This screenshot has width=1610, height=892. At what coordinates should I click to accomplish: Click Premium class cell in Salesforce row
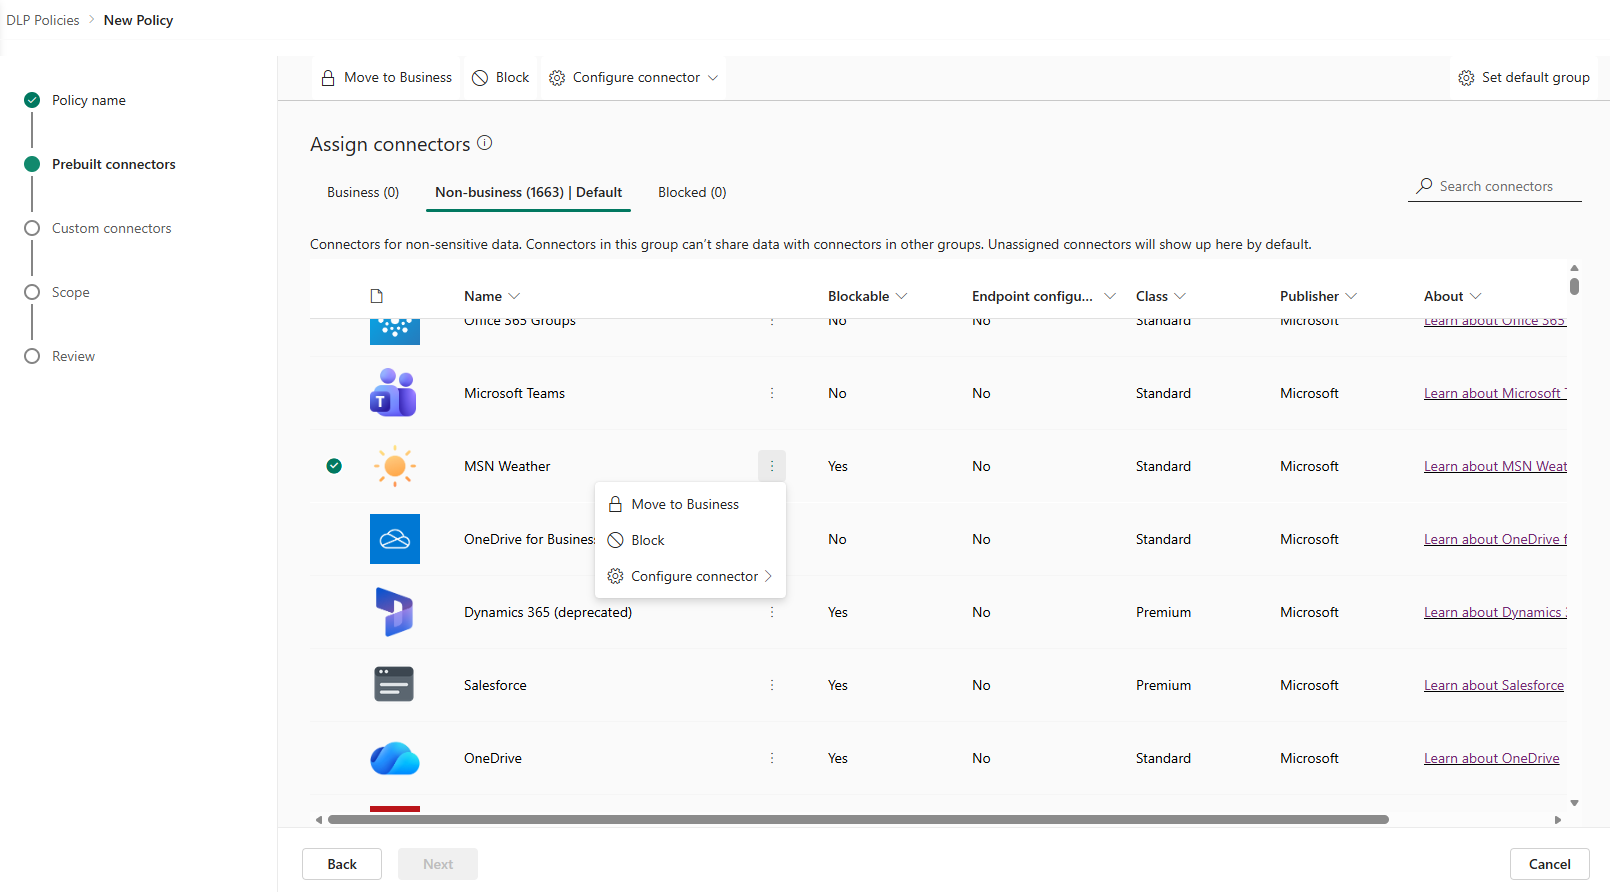1163,685
